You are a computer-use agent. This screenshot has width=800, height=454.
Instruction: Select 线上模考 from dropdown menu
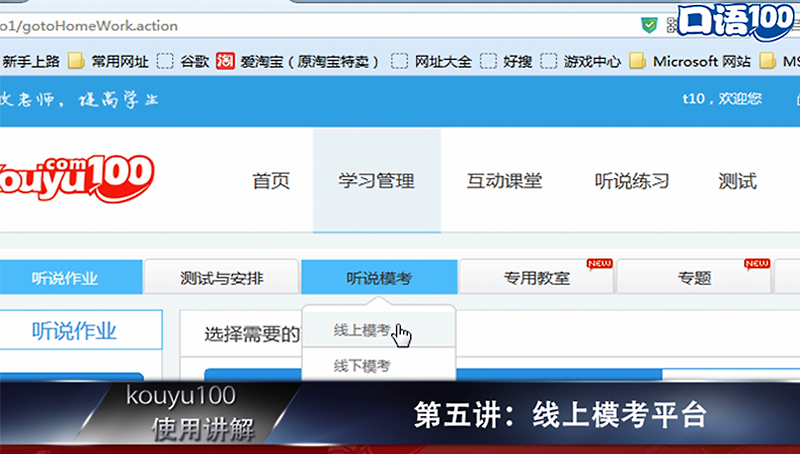(379, 330)
